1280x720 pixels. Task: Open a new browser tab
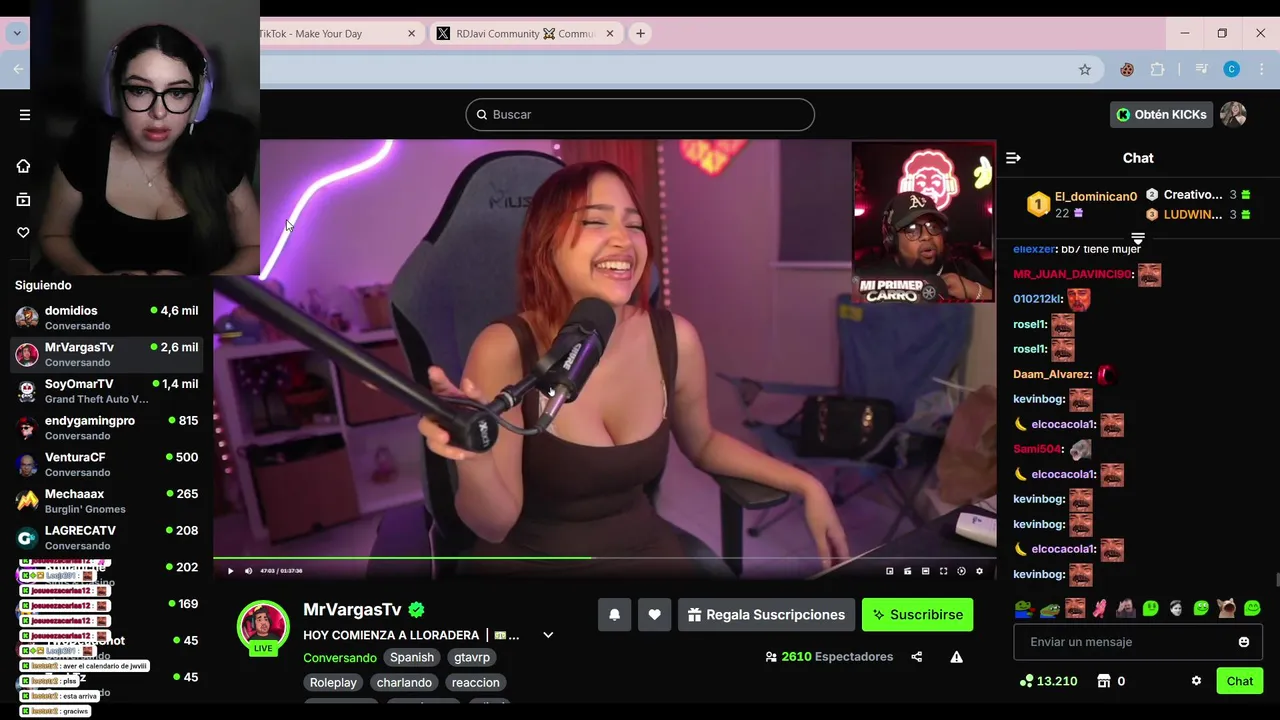click(x=640, y=34)
